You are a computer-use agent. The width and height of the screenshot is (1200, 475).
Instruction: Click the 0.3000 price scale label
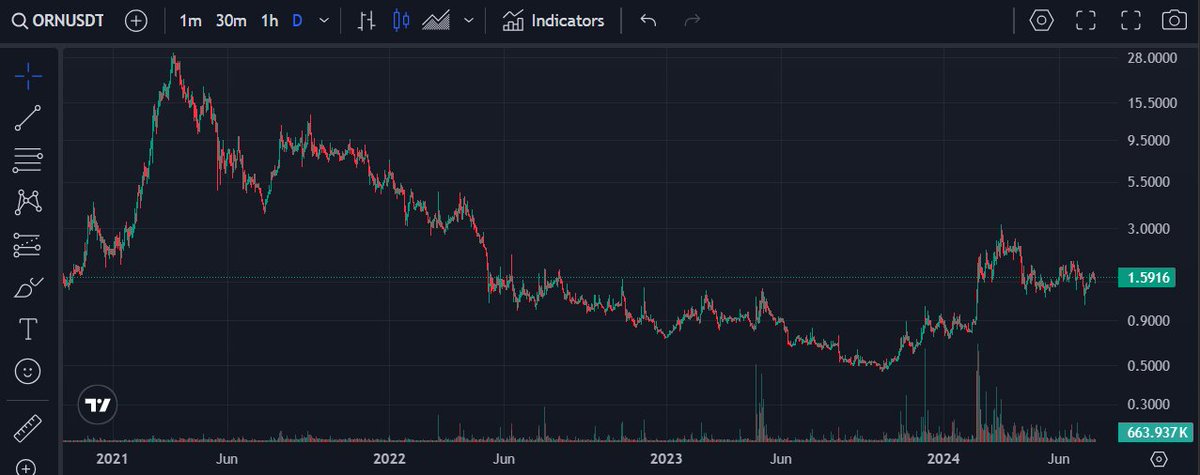pos(1149,405)
